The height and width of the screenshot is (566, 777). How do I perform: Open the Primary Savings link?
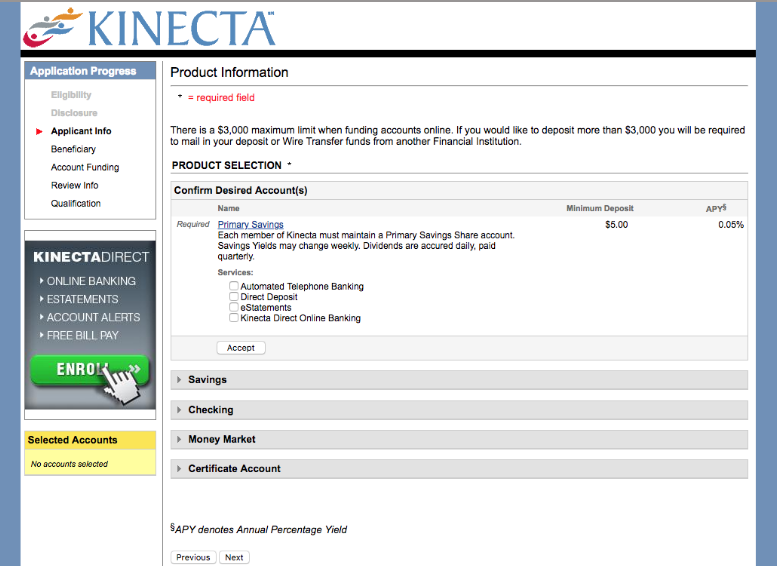coord(250,225)
